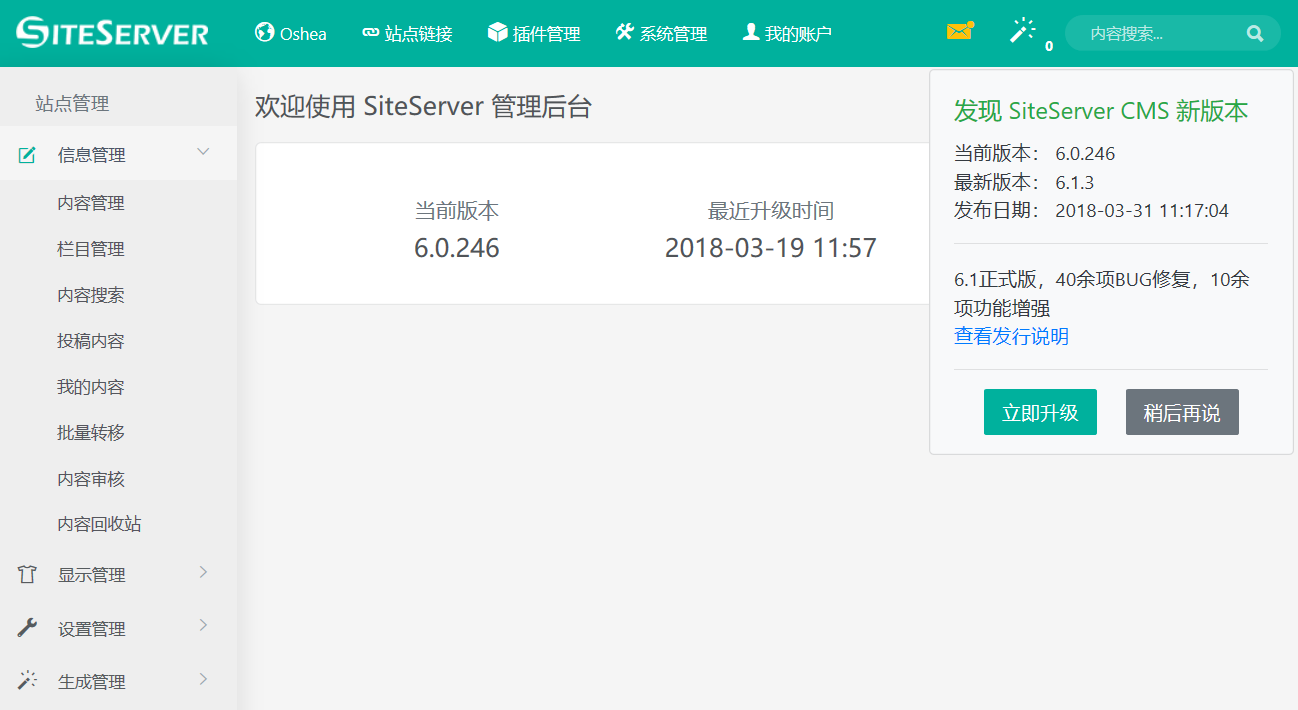Click the globe icon beside Oshea

(265, 32)
